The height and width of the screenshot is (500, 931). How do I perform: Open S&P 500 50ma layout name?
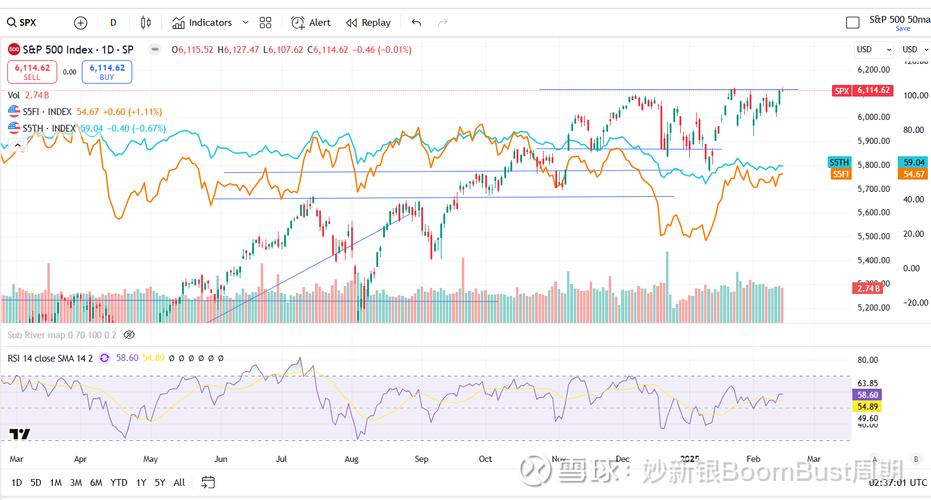coord(899,19)
